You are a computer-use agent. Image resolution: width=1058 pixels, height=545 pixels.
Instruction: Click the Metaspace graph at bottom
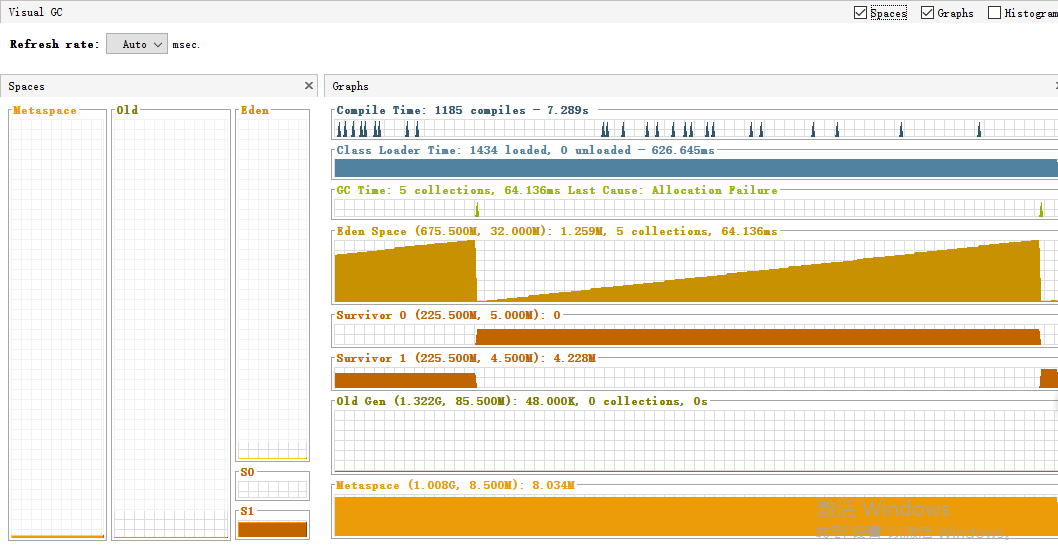pyautogui.click(x=696, y=516)
